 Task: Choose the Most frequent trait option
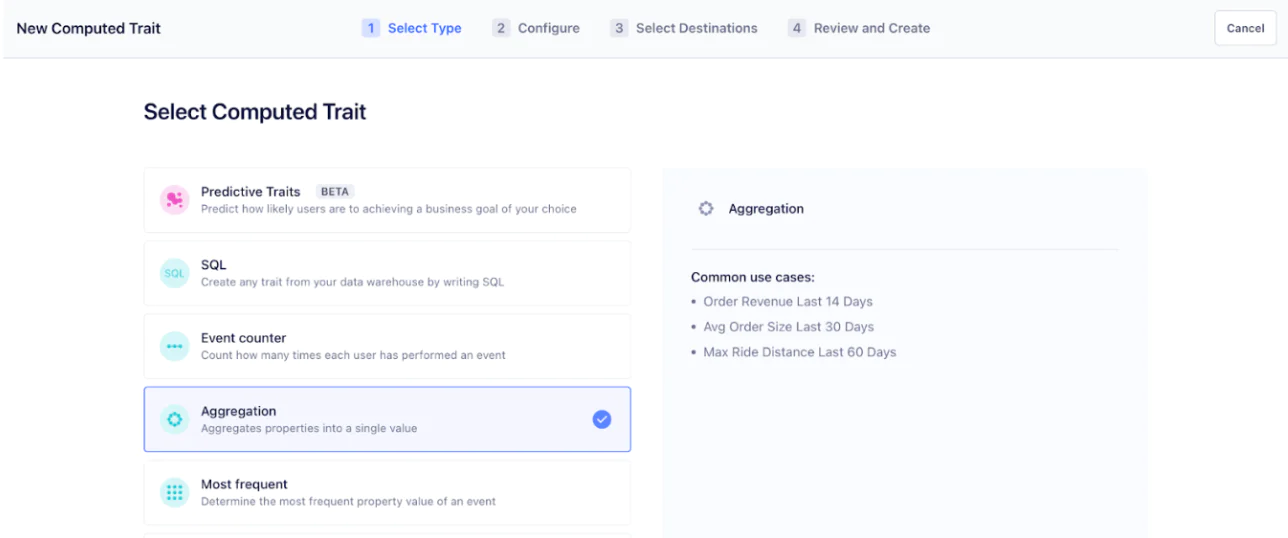coord(387,492)
